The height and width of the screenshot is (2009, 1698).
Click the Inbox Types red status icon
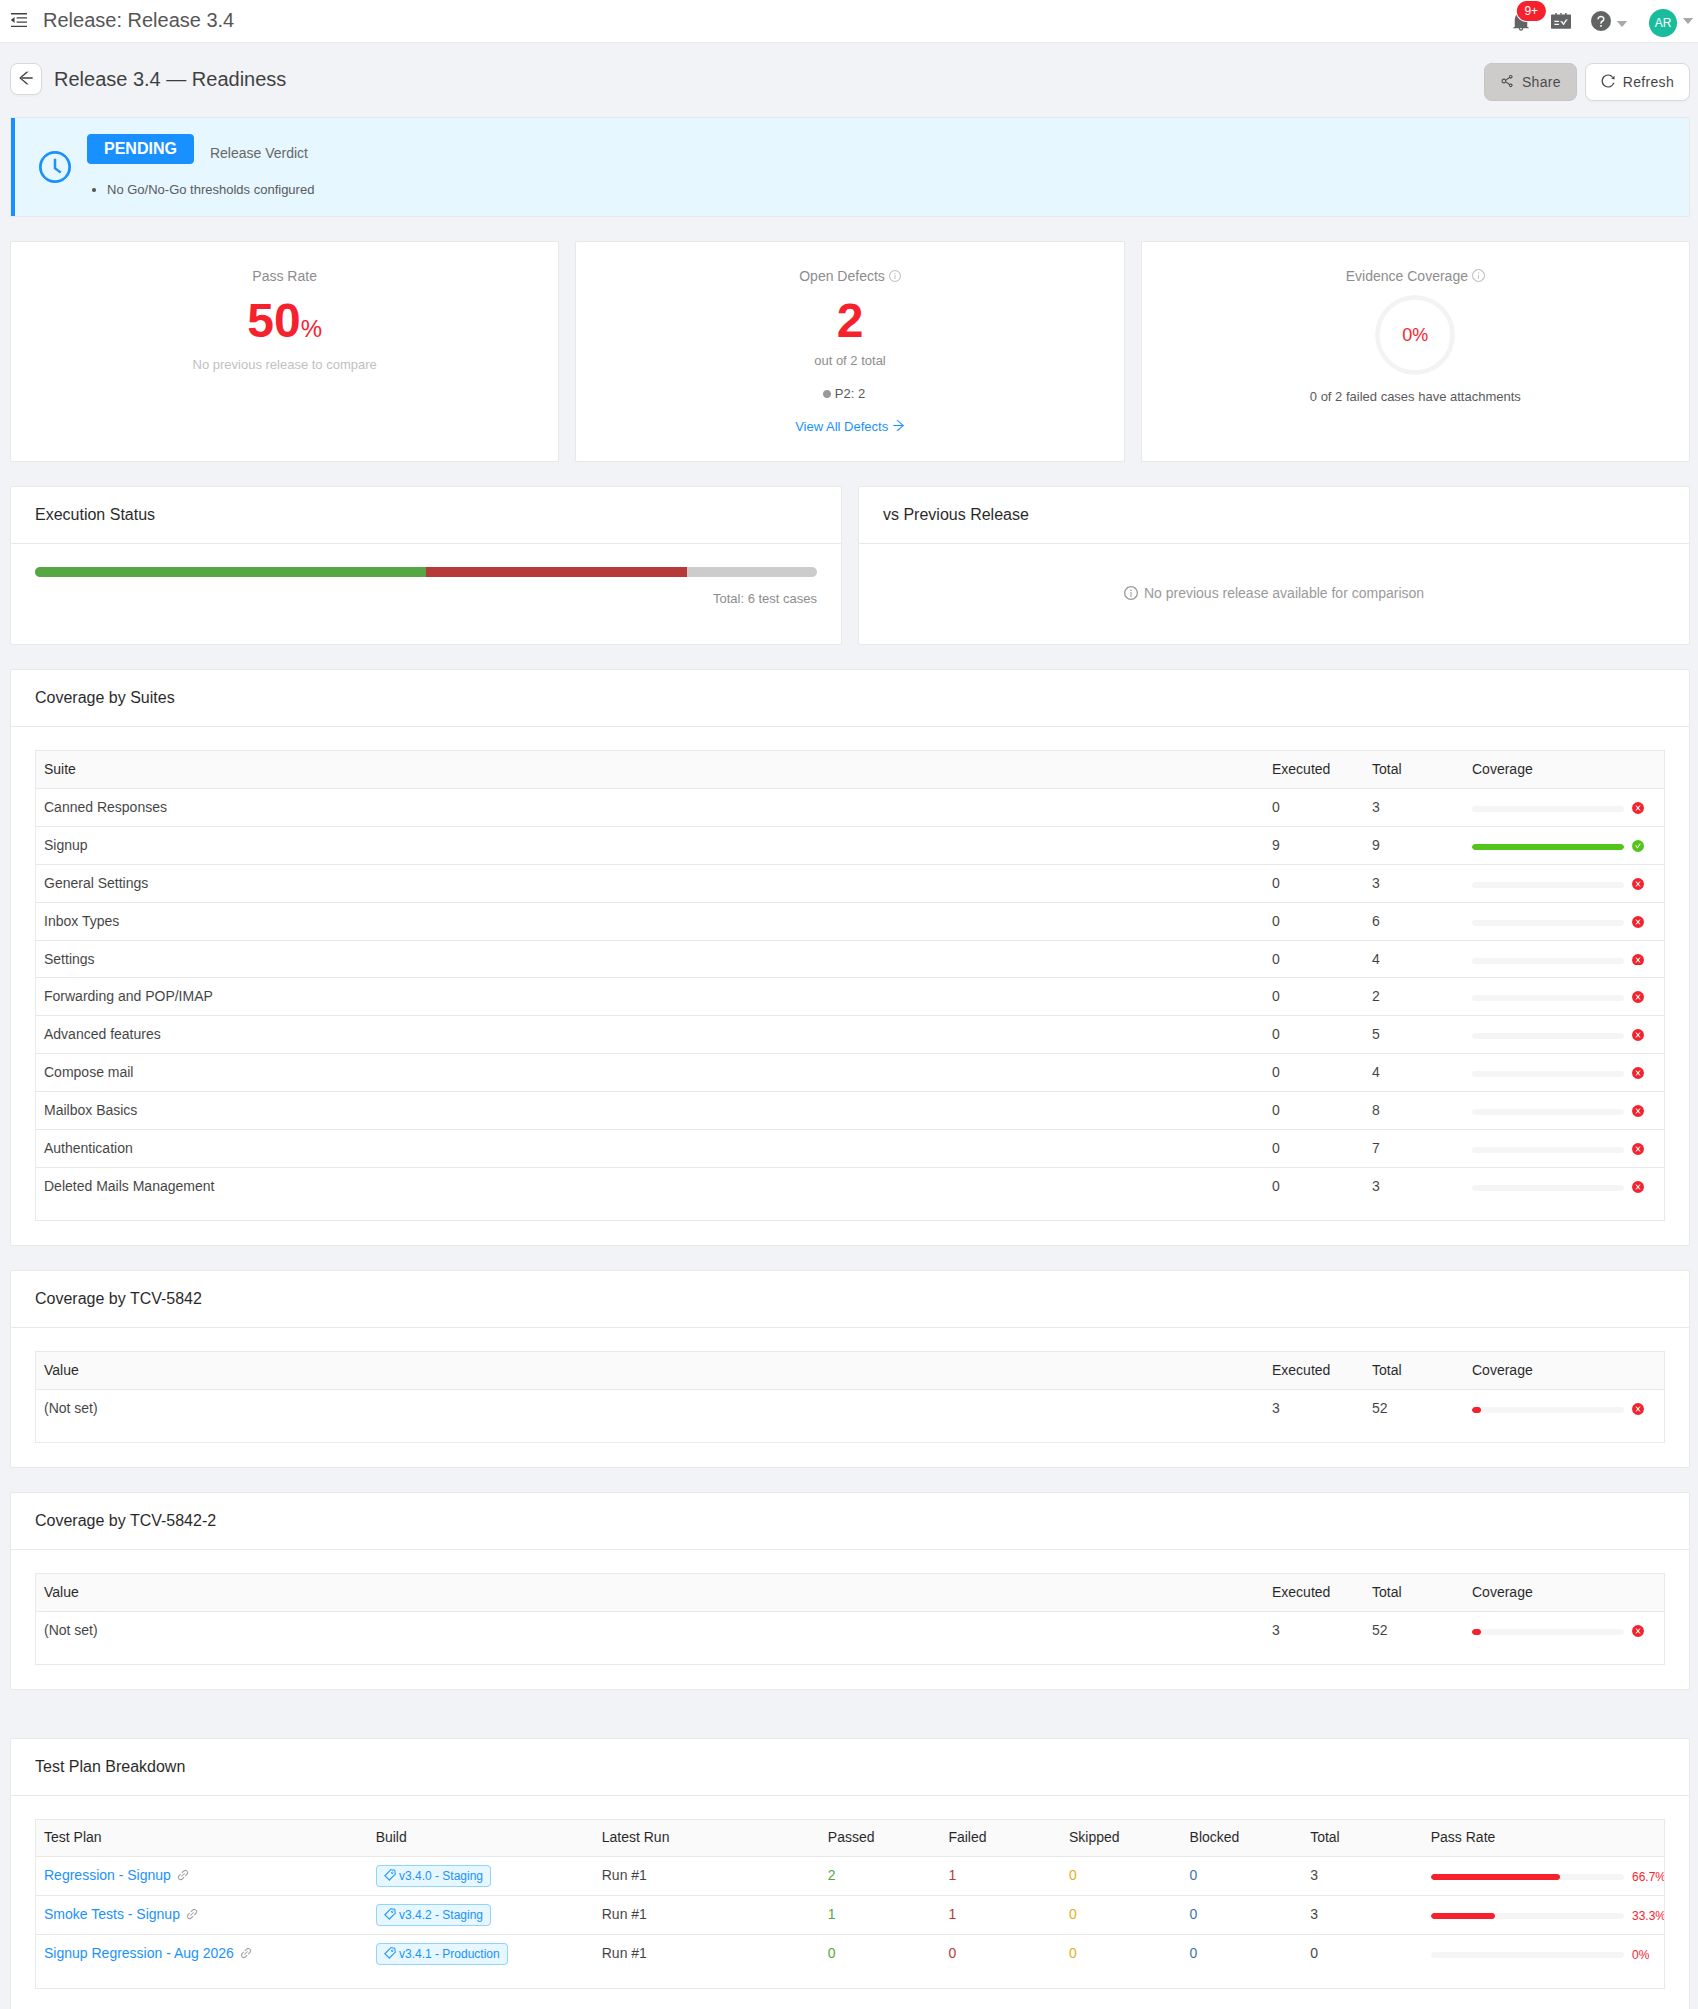pyautogui.click(x=1638, y=922)
